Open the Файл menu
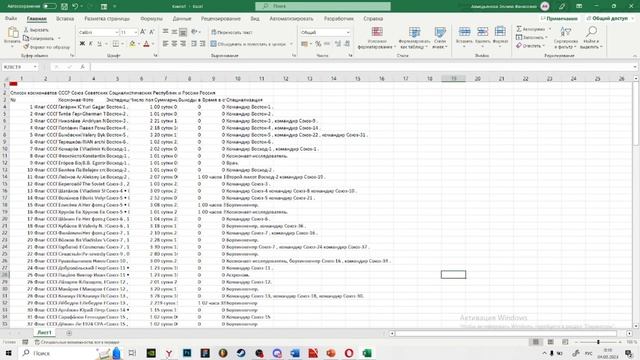 point(11,18)
